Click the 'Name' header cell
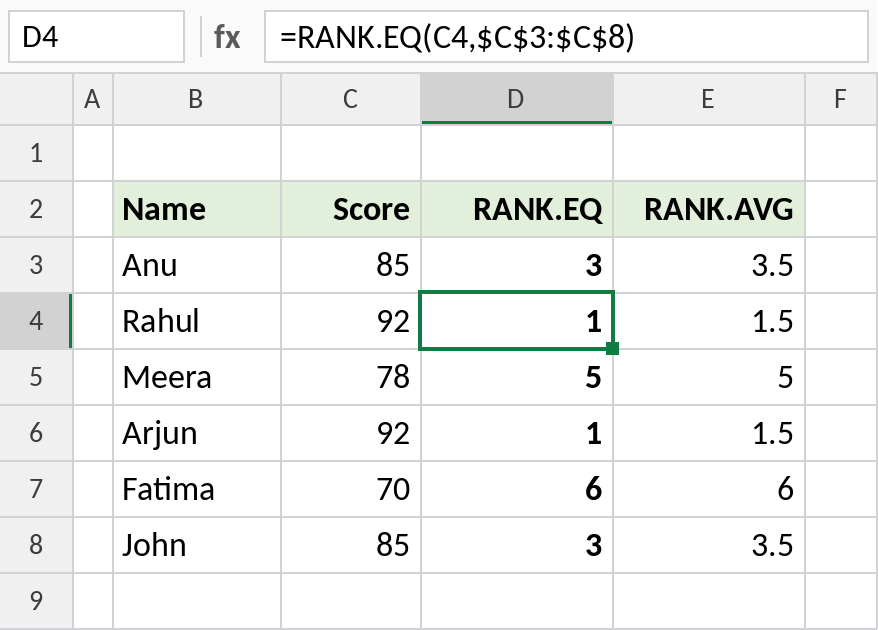The image size is (878, 630). pyautogui.click(x=197, y=209)
